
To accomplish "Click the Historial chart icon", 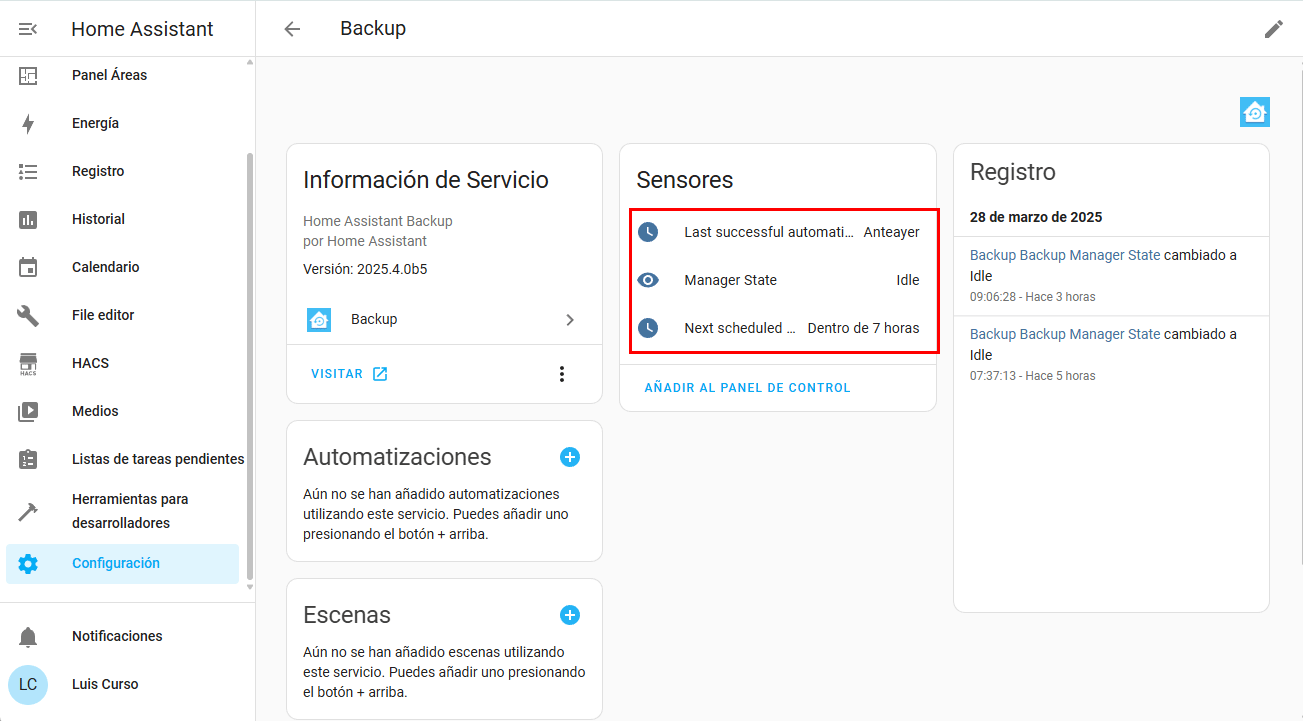I will (28, 219).
